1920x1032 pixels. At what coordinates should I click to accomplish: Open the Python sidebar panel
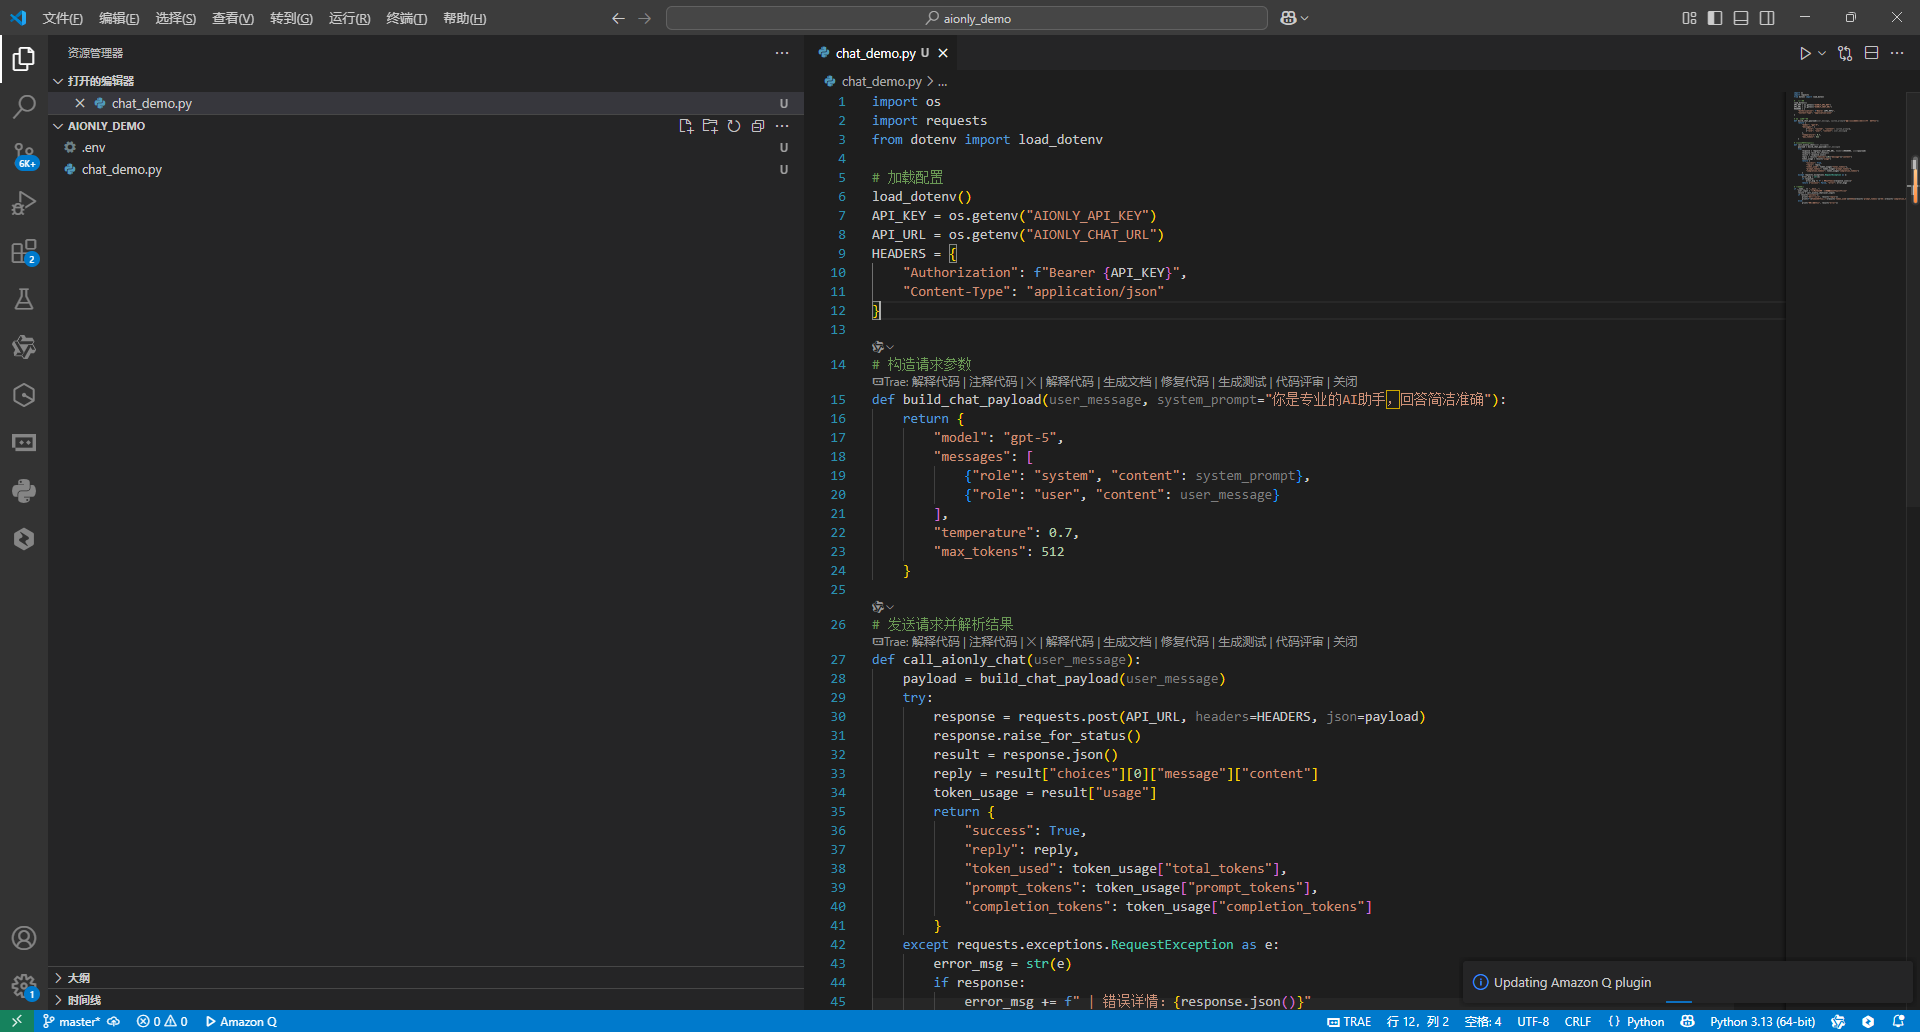click(x=24, y=491)
